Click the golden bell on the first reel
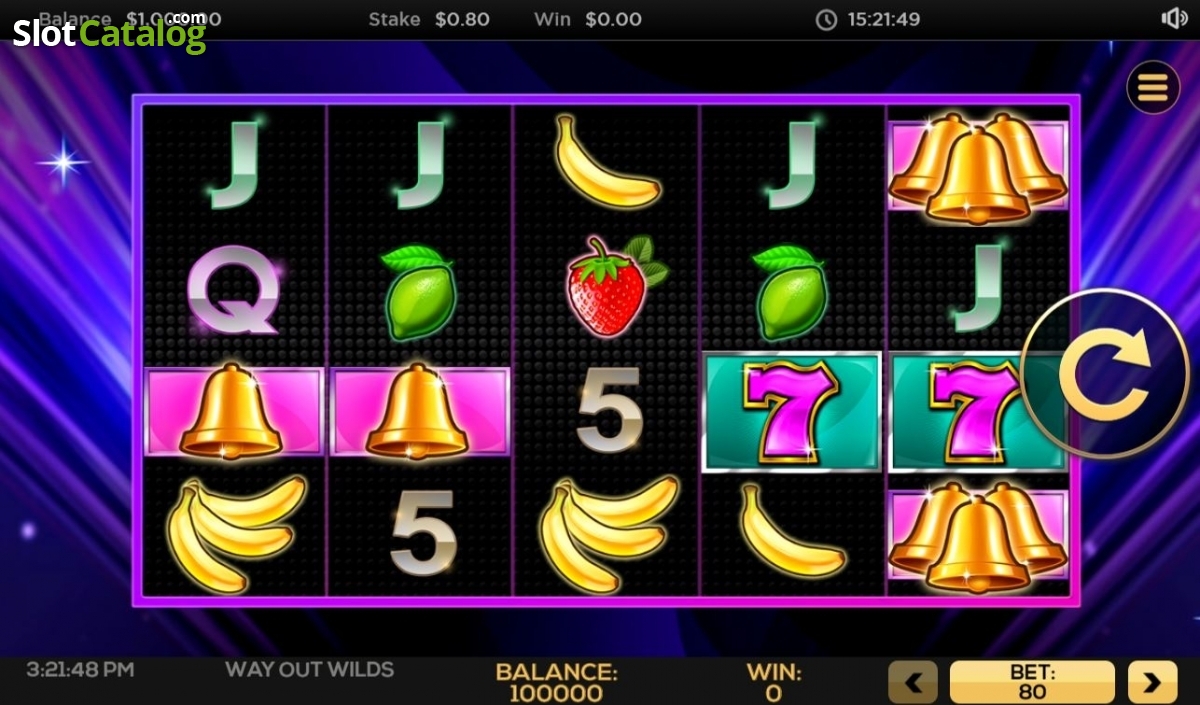This screenshot has height=705, width=1200. 233,412
